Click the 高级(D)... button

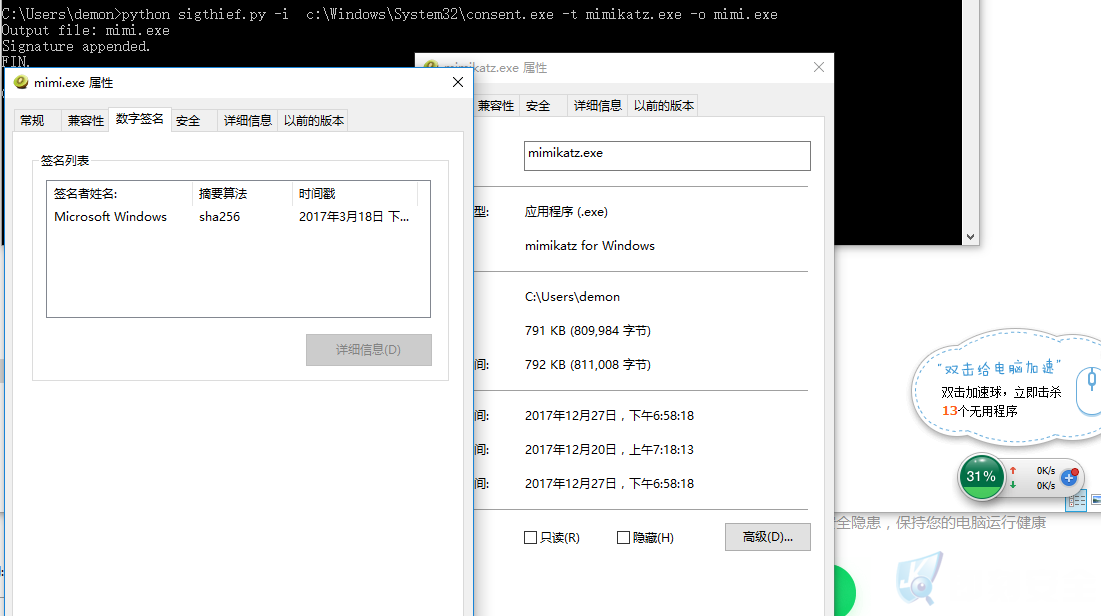click(767, 537)
